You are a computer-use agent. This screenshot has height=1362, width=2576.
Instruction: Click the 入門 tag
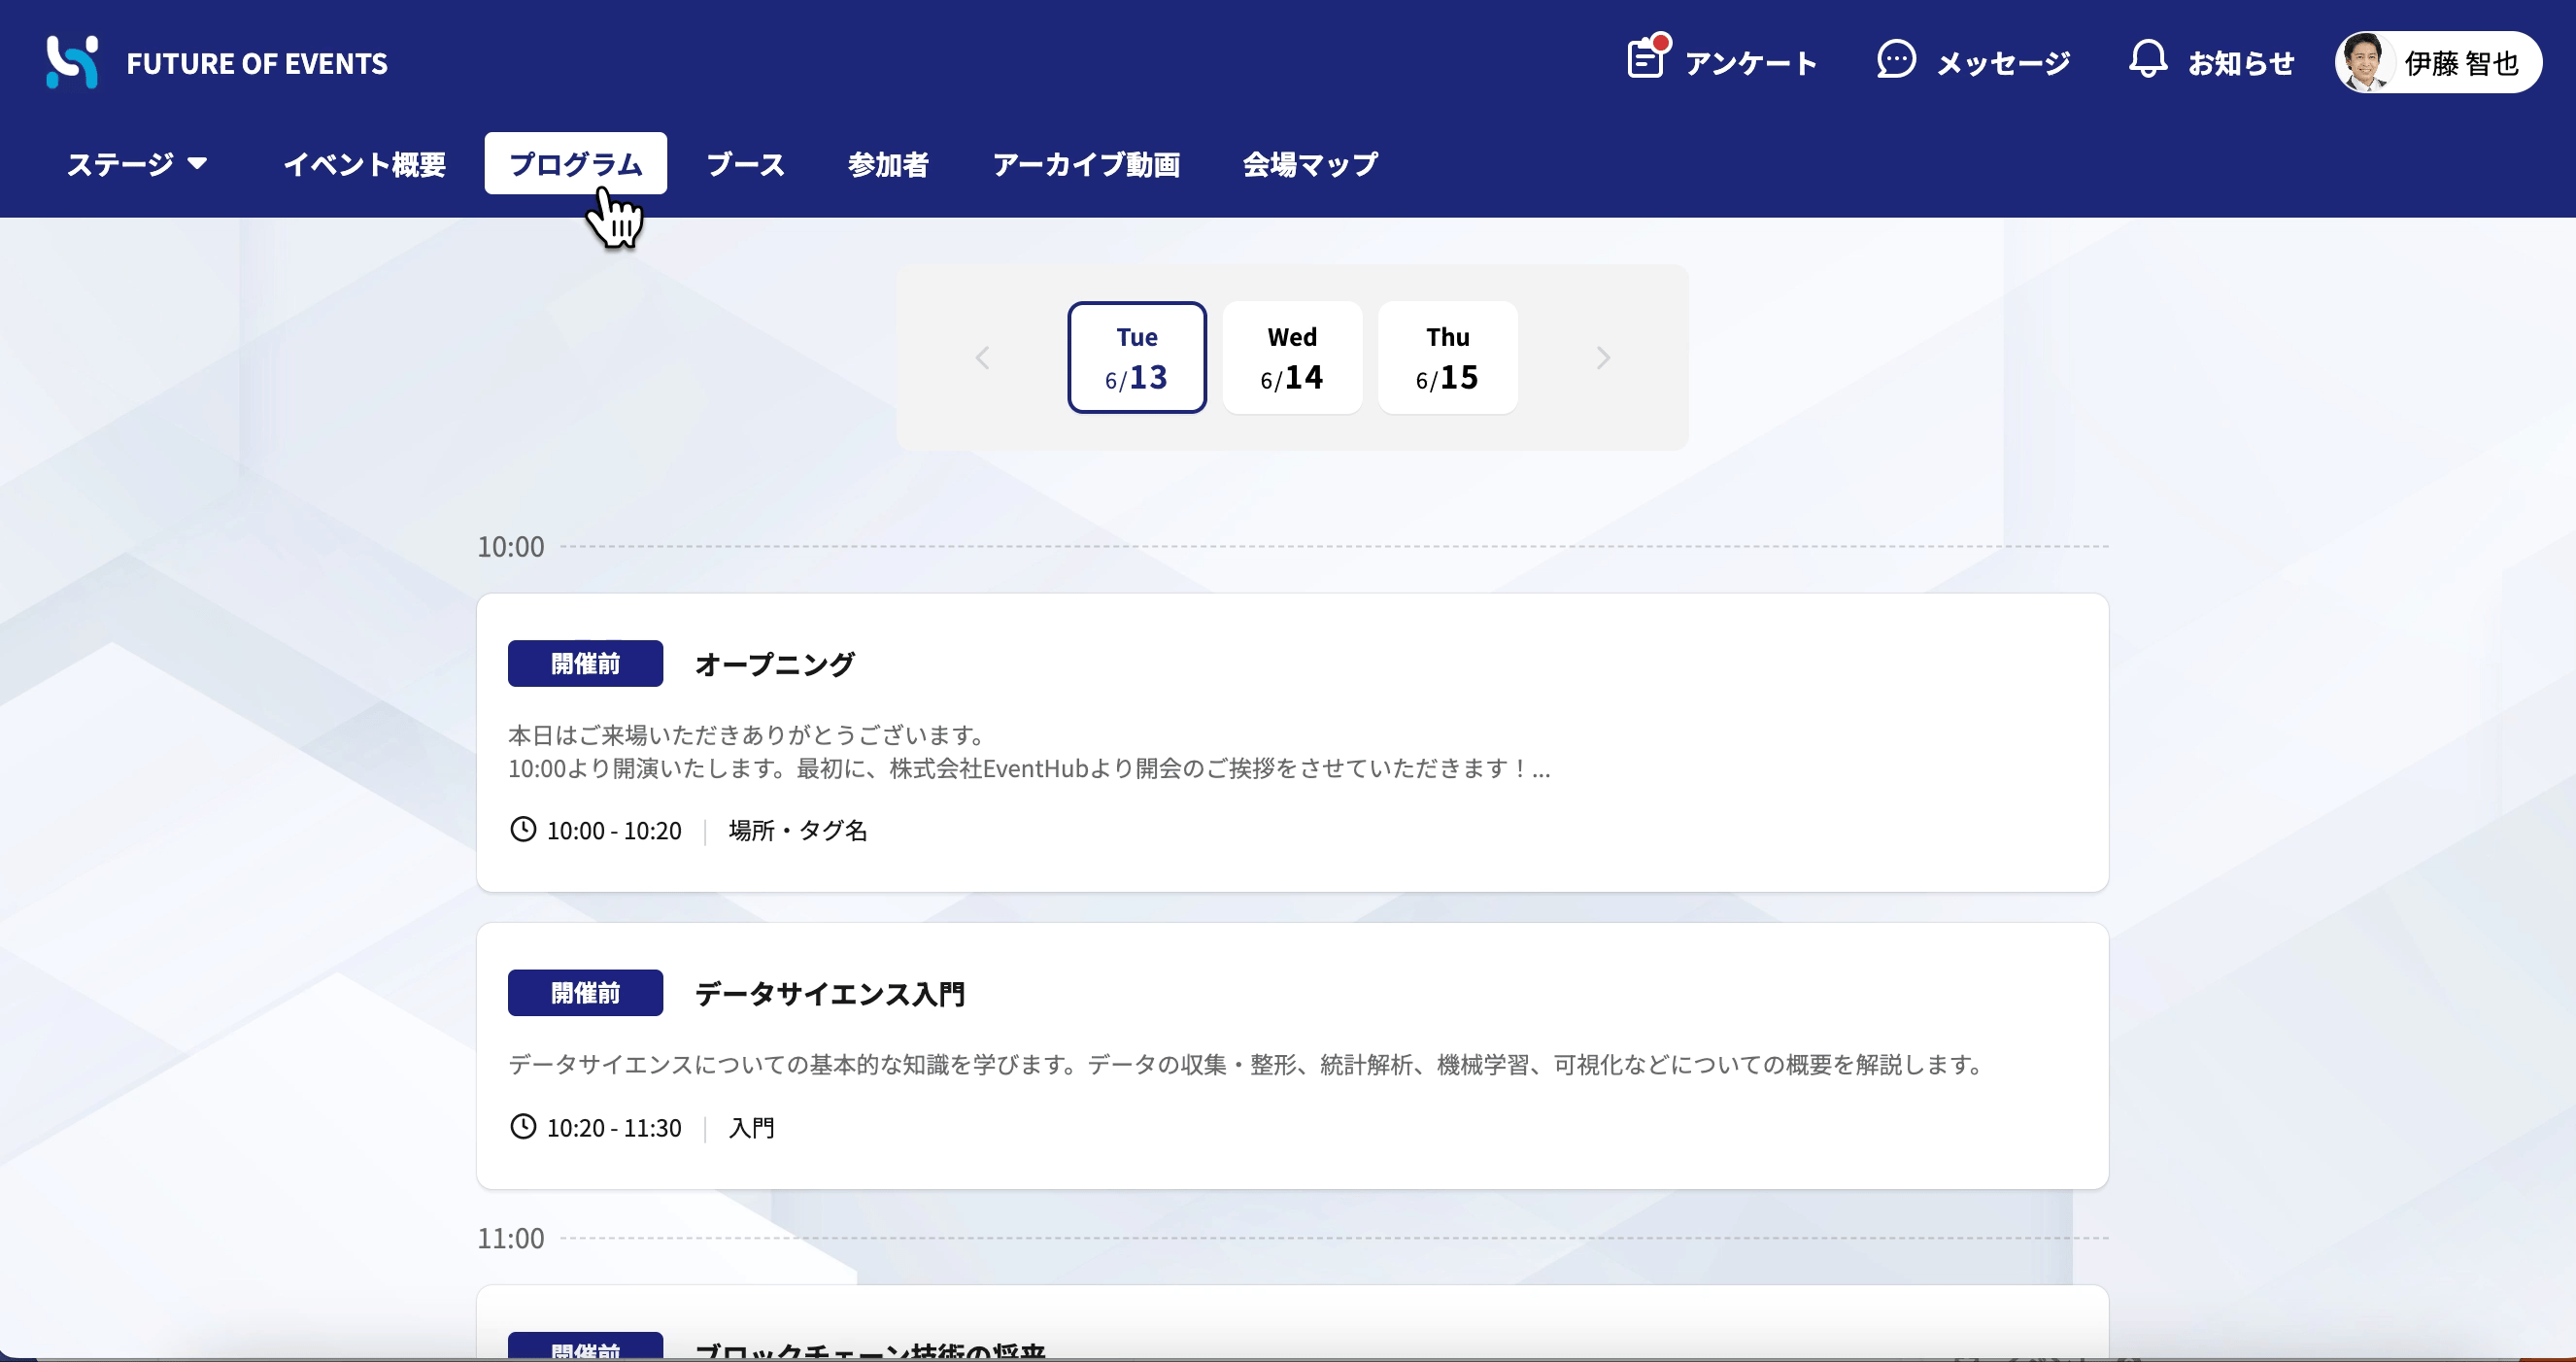751,1128
